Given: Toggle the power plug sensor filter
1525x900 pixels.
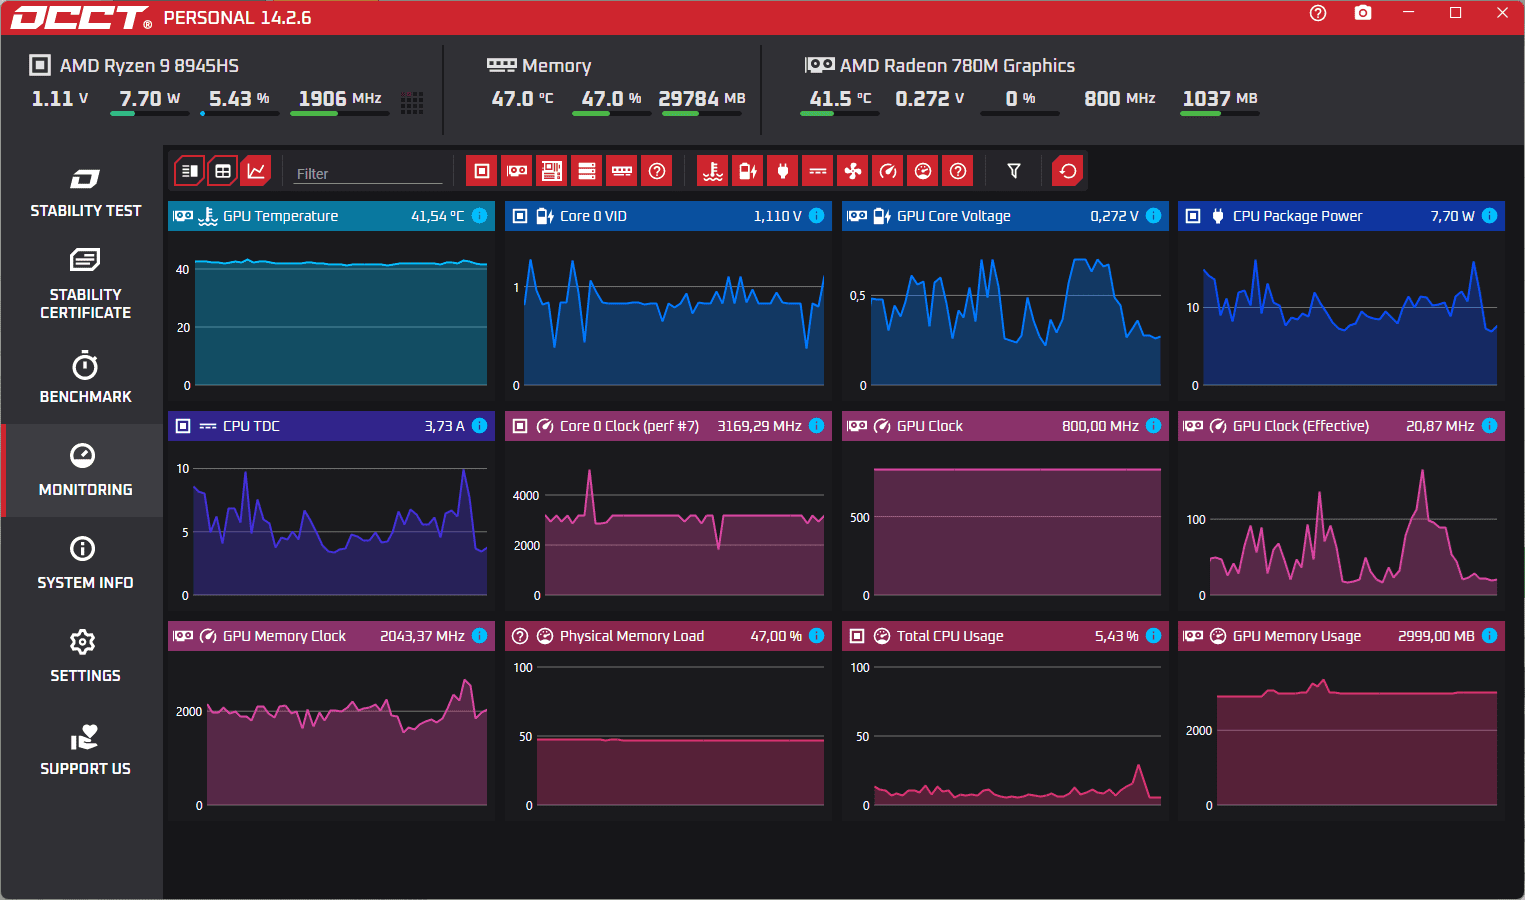Looking at the screenshot, I should pyautogui.click(x=783, y=171).
